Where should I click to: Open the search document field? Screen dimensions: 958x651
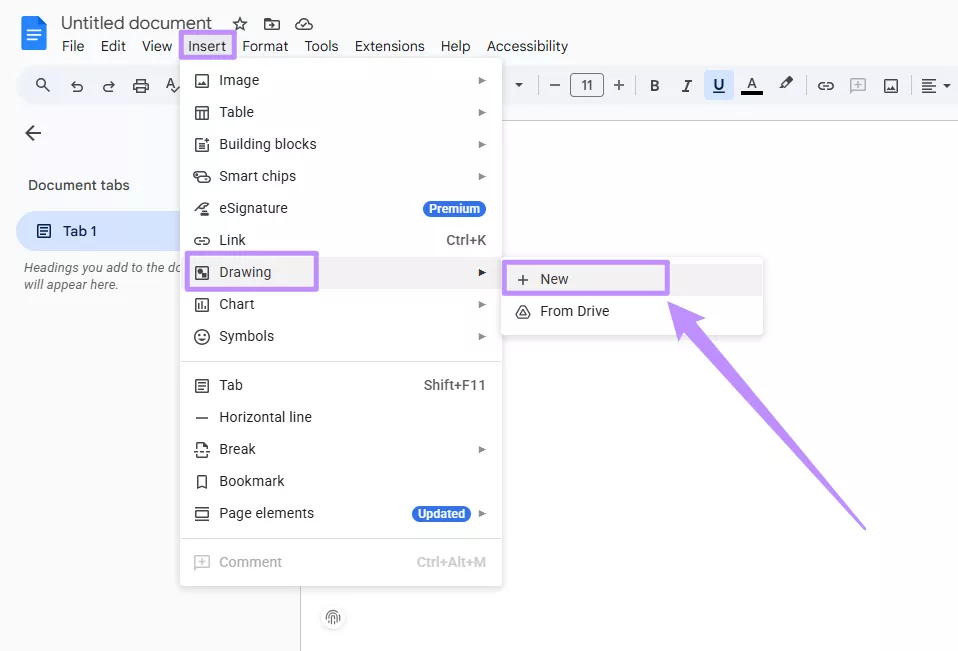coord(41,85)
